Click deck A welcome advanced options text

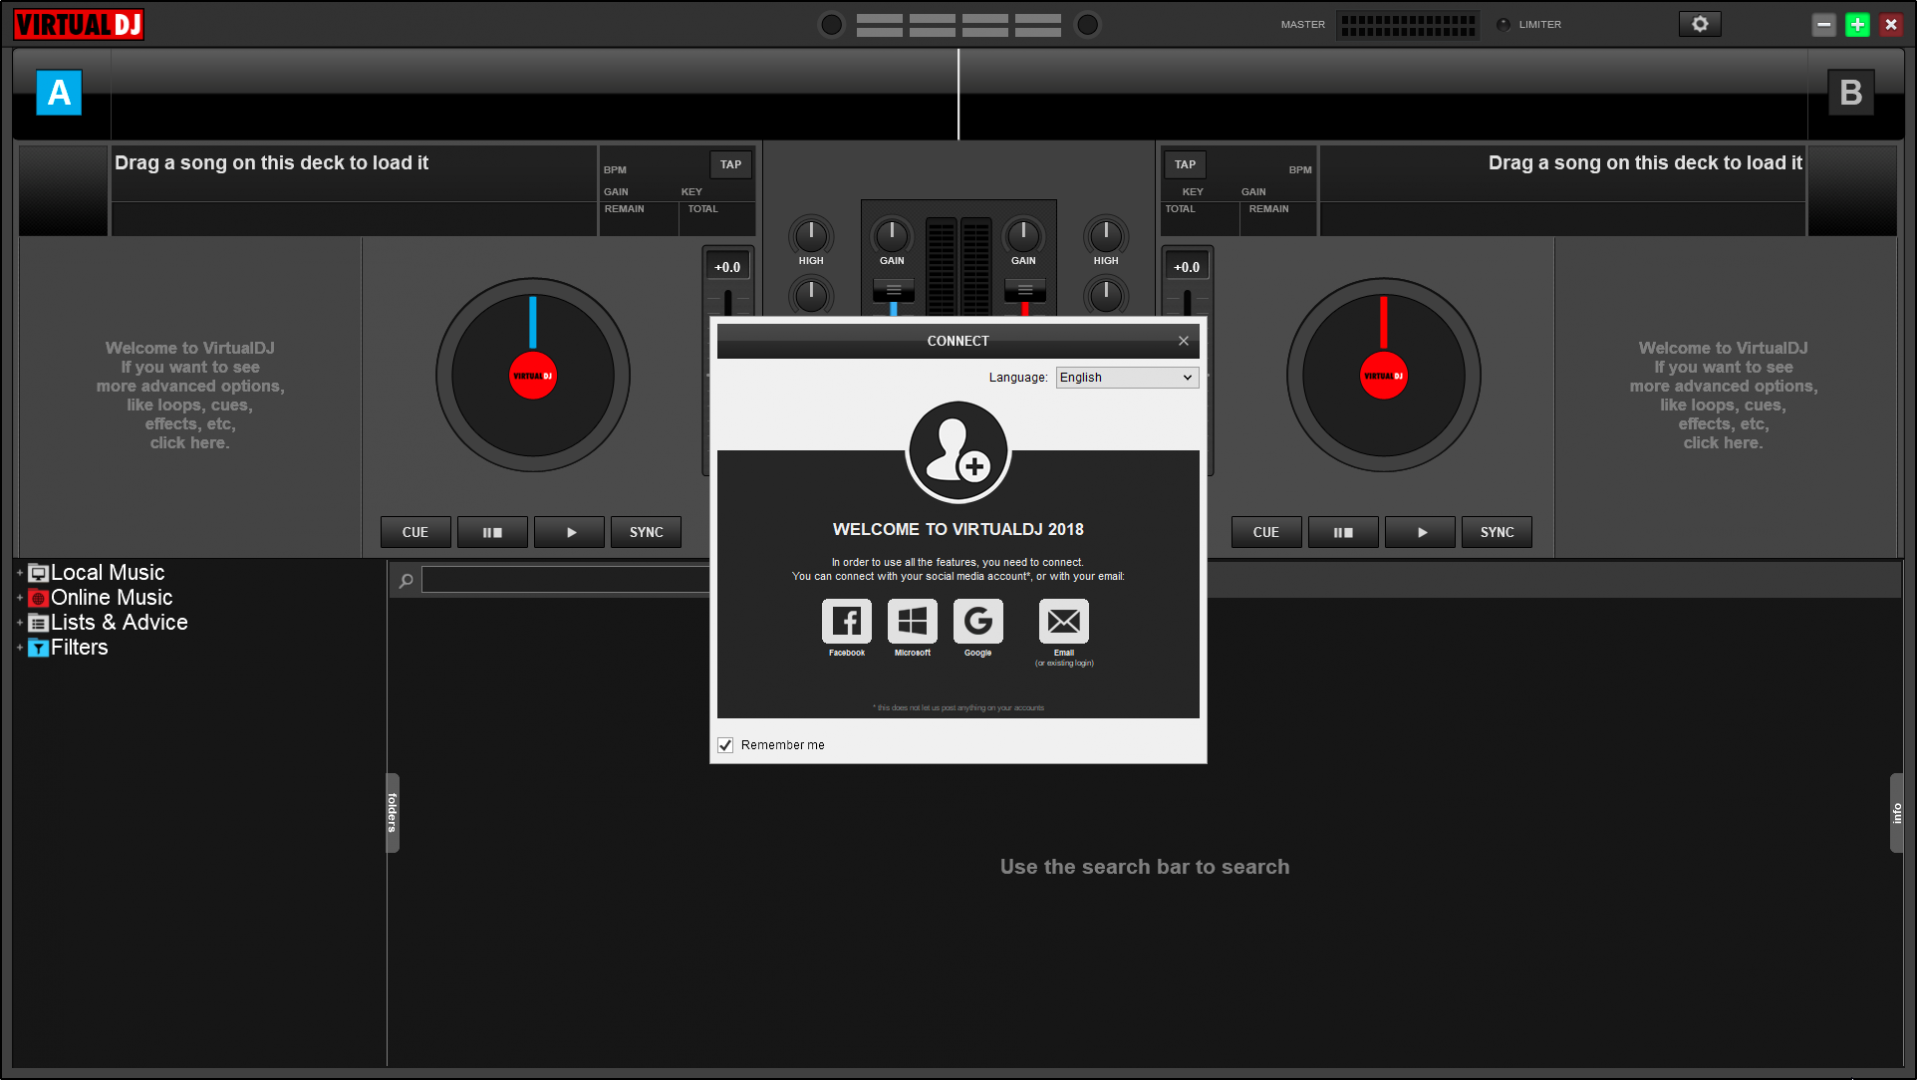point(190,395)
